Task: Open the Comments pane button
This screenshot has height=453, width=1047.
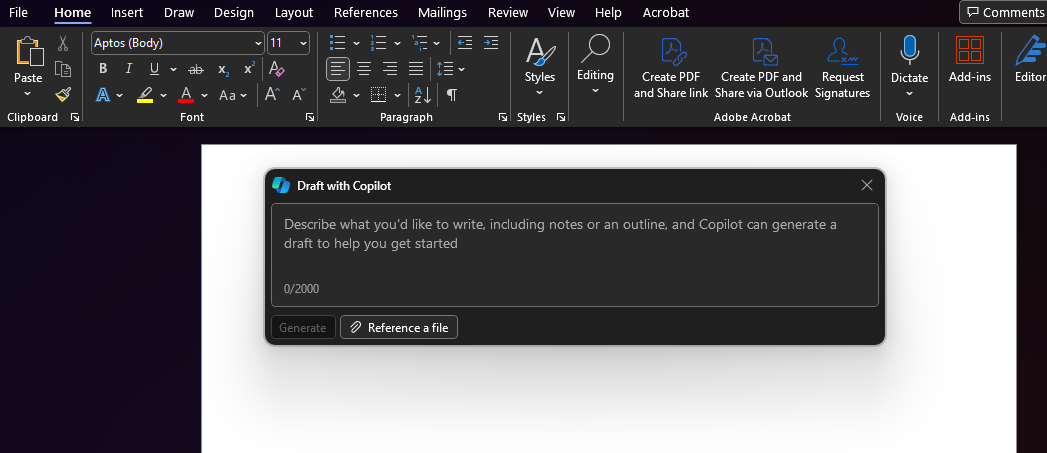Action: [x=1005, y=12]
